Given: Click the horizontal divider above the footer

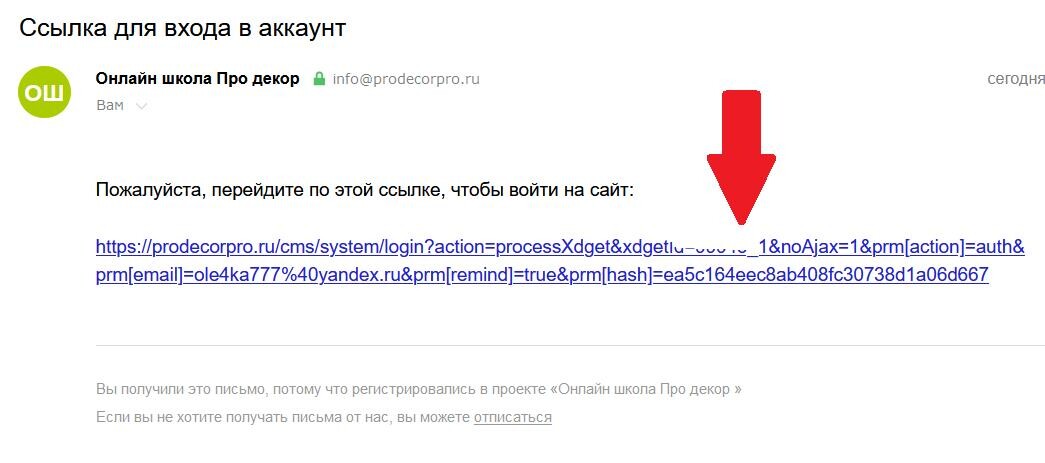Looking at the screenshot, I should click(x=570, y=346).
